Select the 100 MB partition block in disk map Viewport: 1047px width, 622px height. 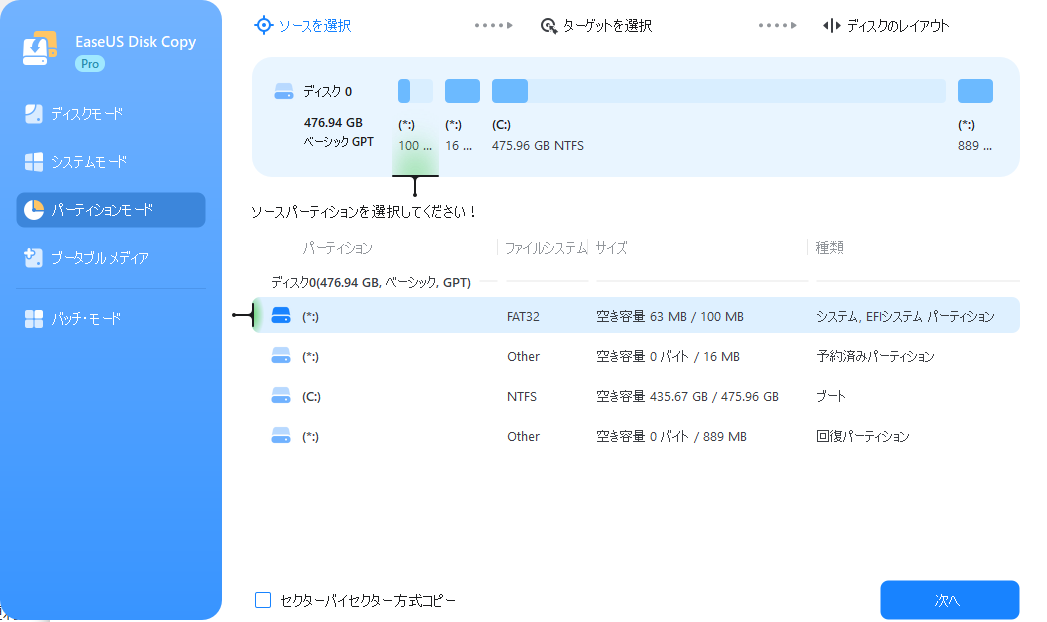415,91
